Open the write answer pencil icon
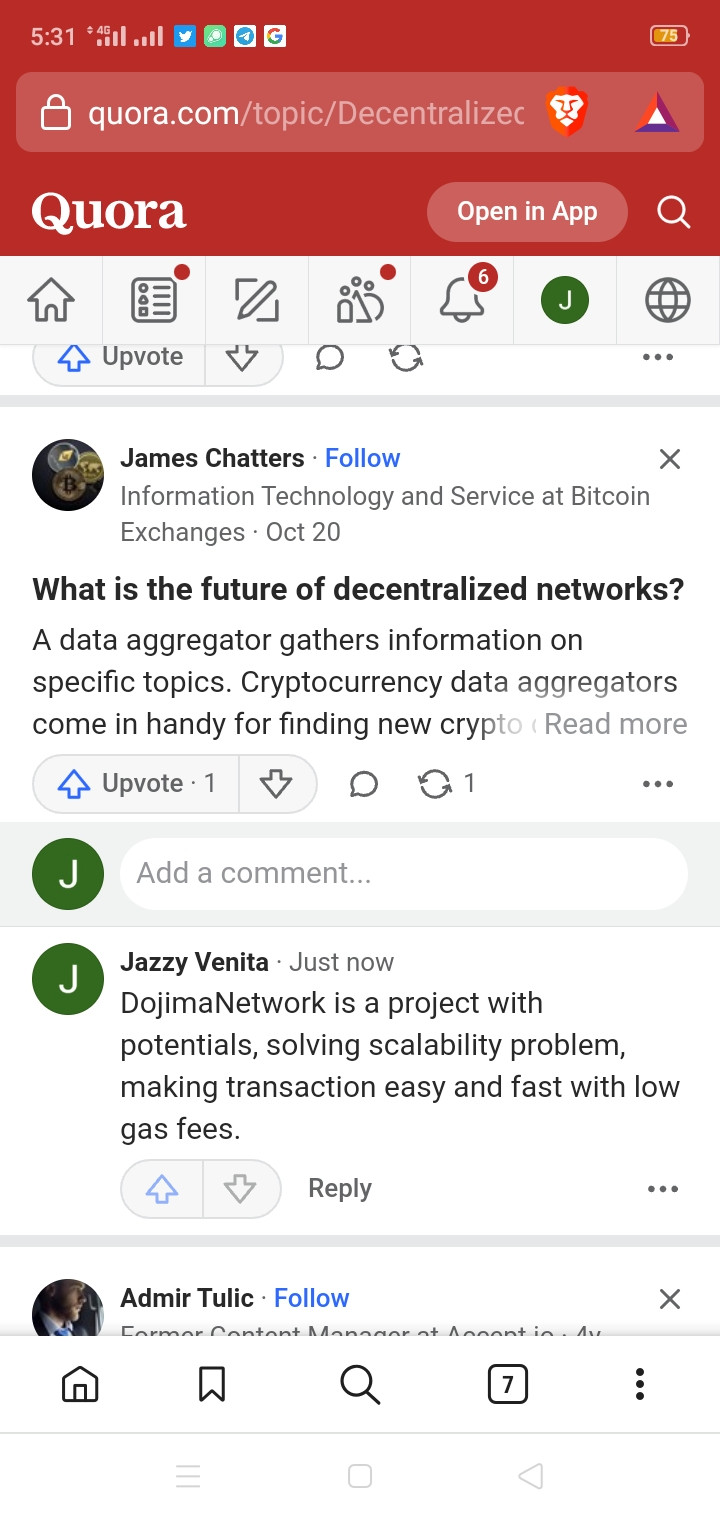This screenshot has height=1520, width=720. 257,300
